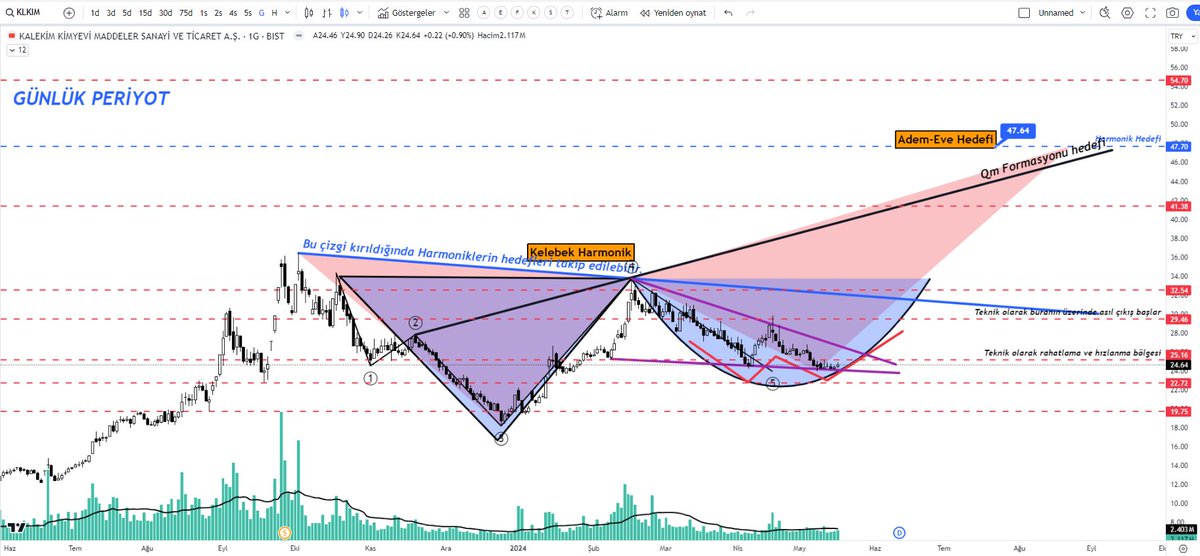This screenshot has width=1200, height=556.
Task: Click the circled S shortcut icon
Action: coord(551,13)
